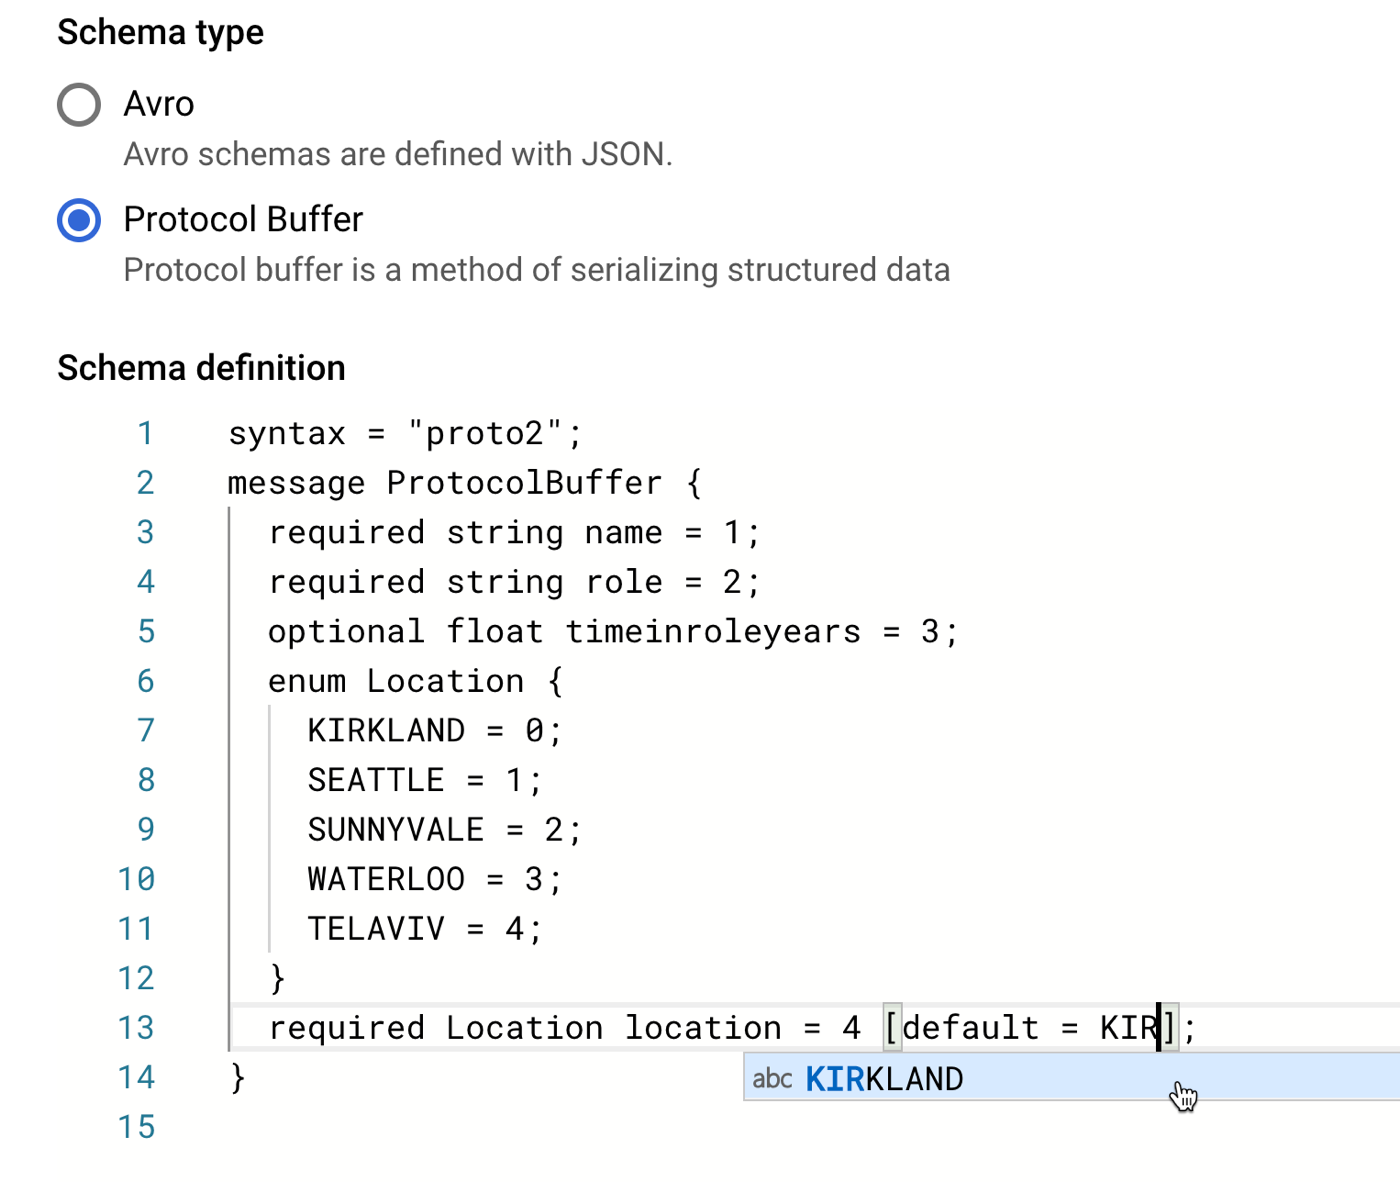
Task: Accept the KIRKLAND autocomplete suggestion
Action: (884, 1079)
